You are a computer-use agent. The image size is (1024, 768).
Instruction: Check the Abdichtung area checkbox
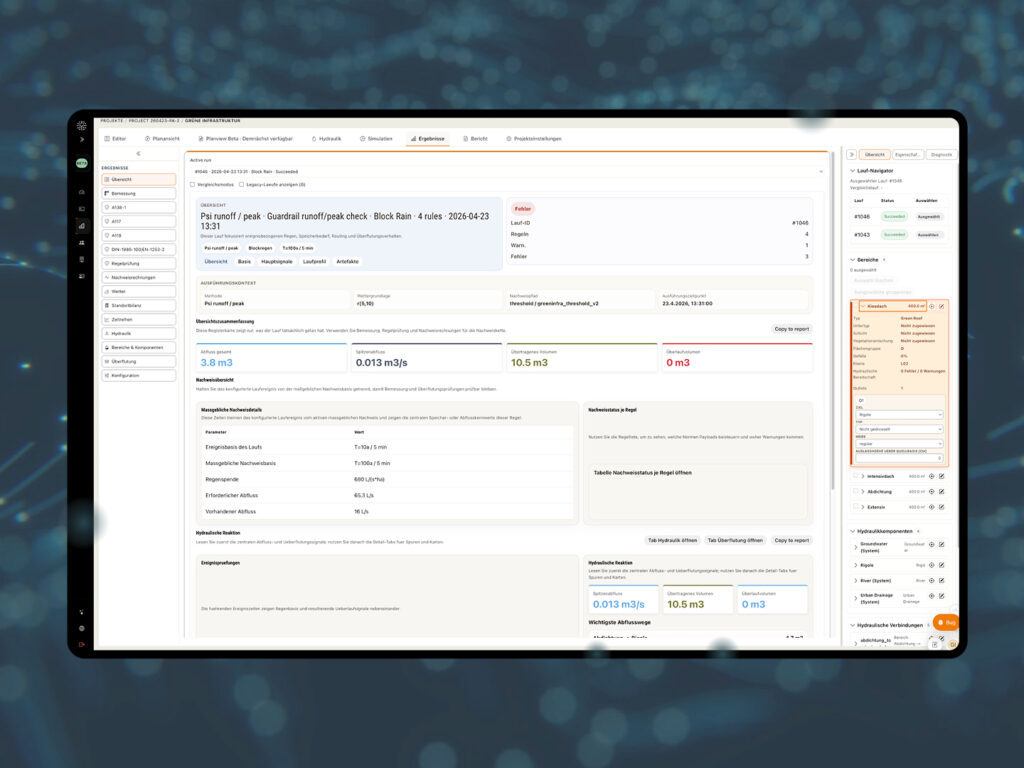(x=856, y=492)
